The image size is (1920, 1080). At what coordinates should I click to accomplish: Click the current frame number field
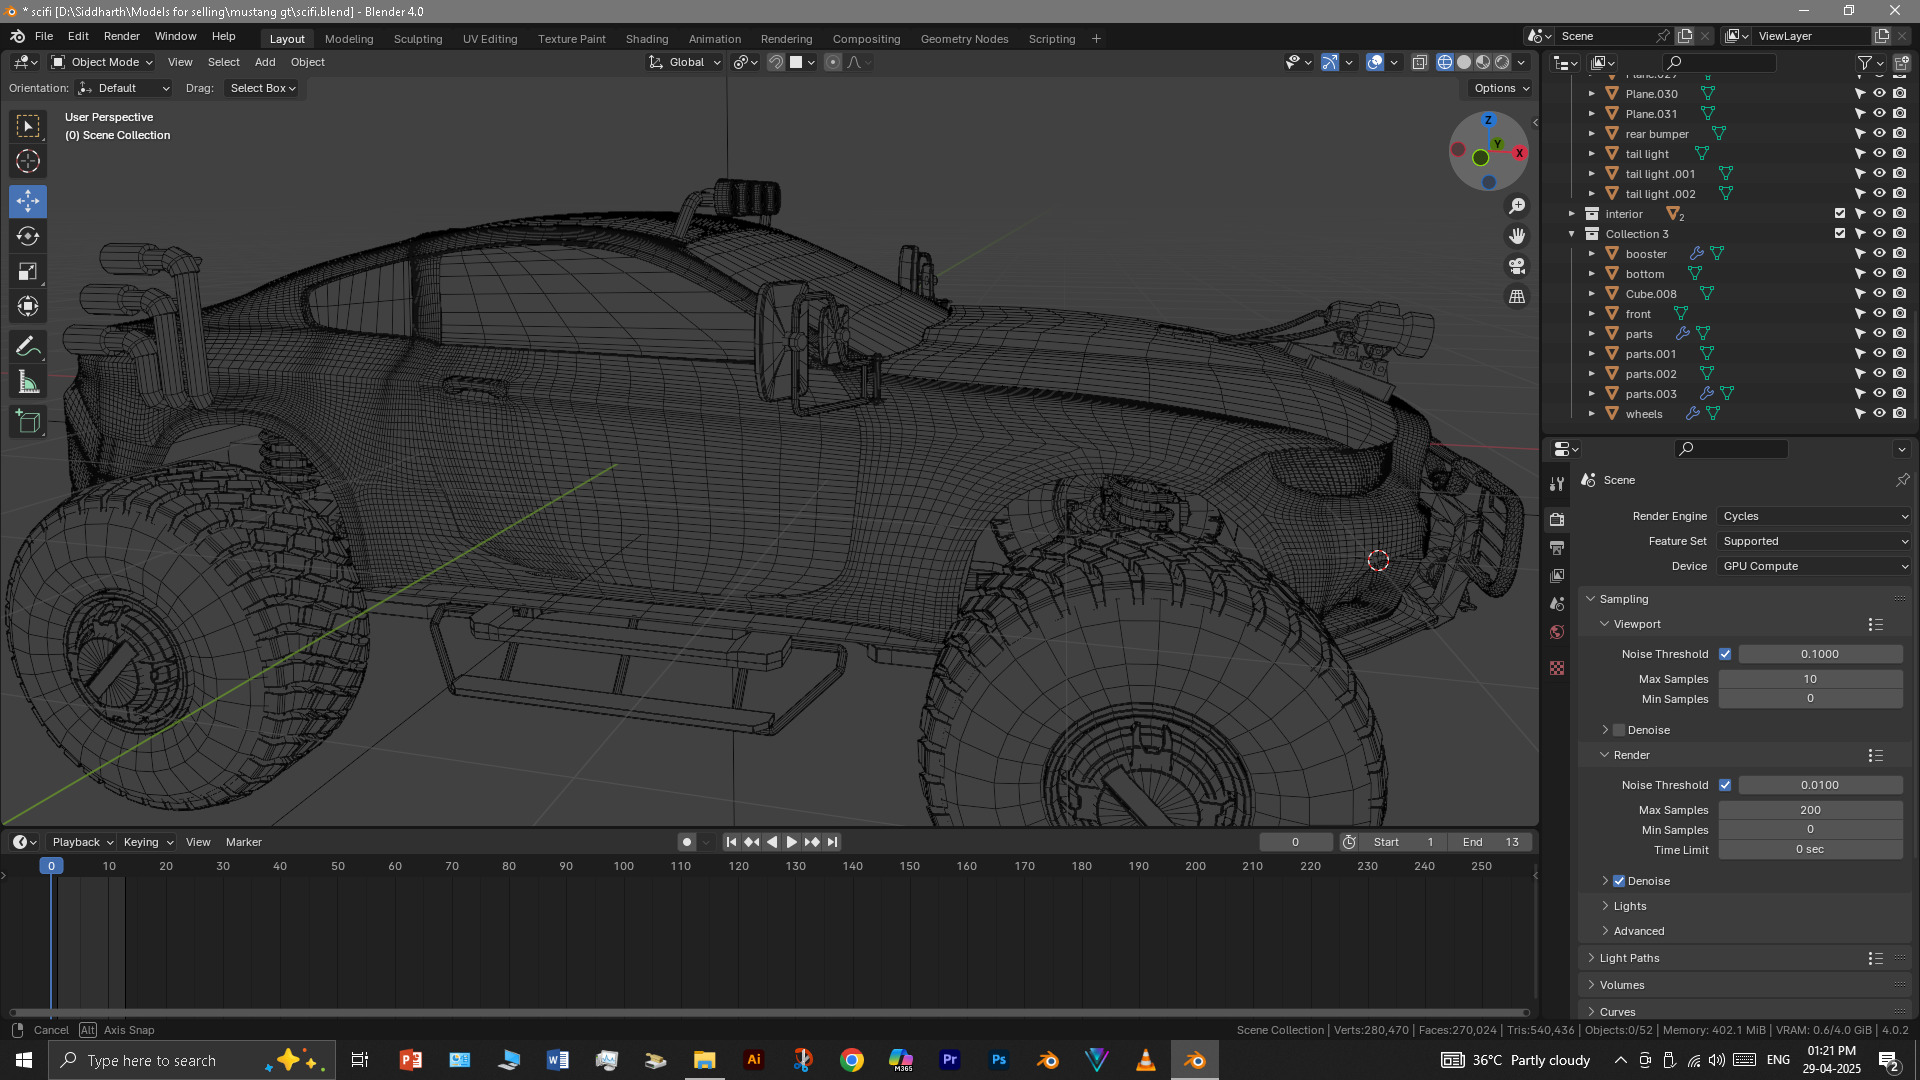tap(1295, 842)
